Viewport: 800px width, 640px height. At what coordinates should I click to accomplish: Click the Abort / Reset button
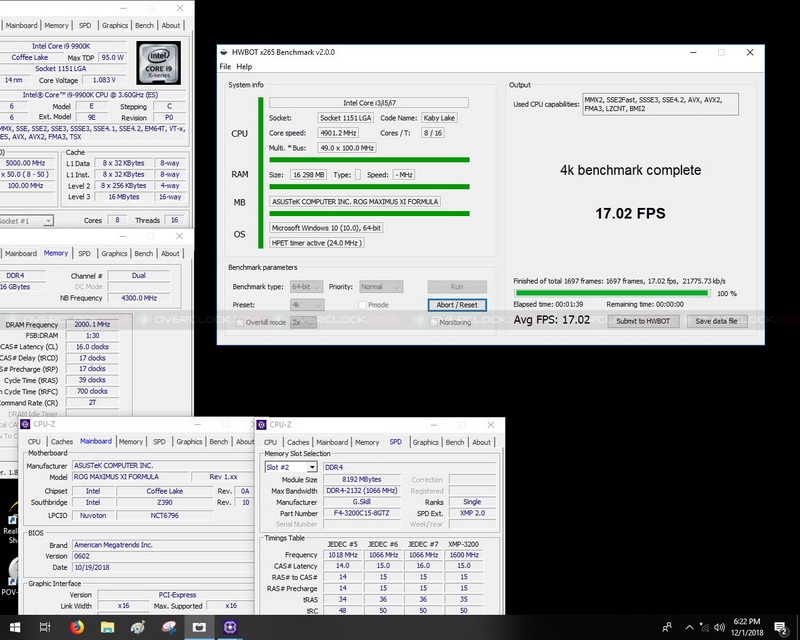click(x=457, y=305)
